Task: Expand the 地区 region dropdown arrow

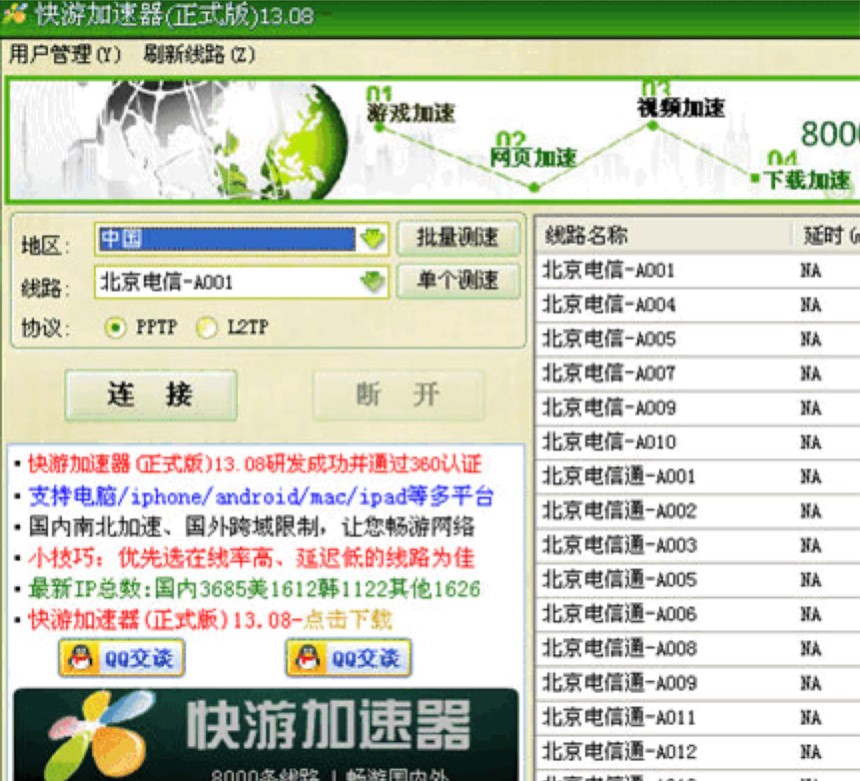Action: [x=372, y=239]
